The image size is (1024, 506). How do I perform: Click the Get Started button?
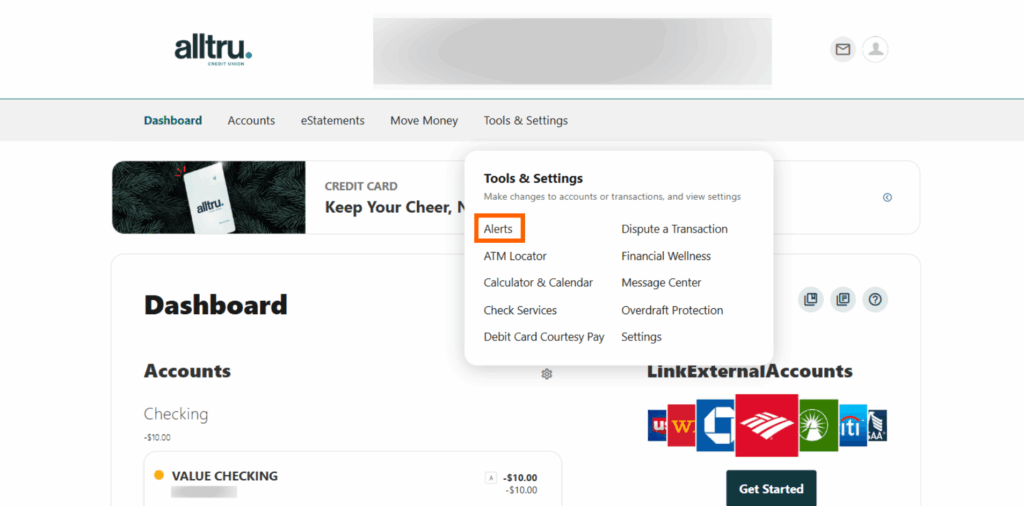point(771,489)
